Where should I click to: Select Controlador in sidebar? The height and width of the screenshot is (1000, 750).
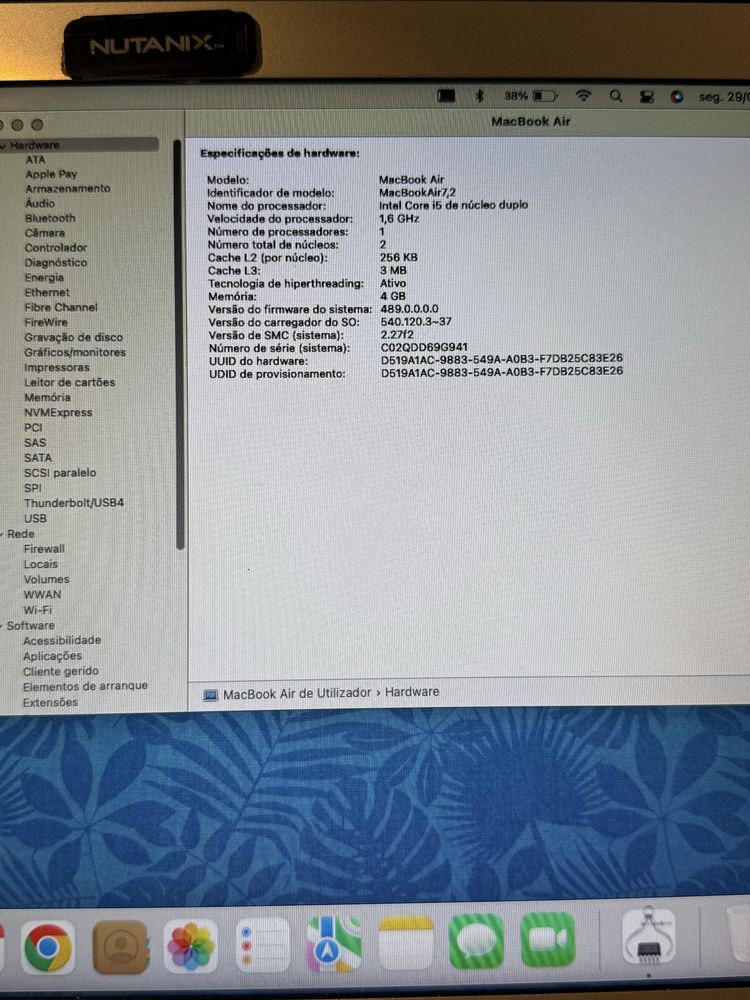(55, 248)
